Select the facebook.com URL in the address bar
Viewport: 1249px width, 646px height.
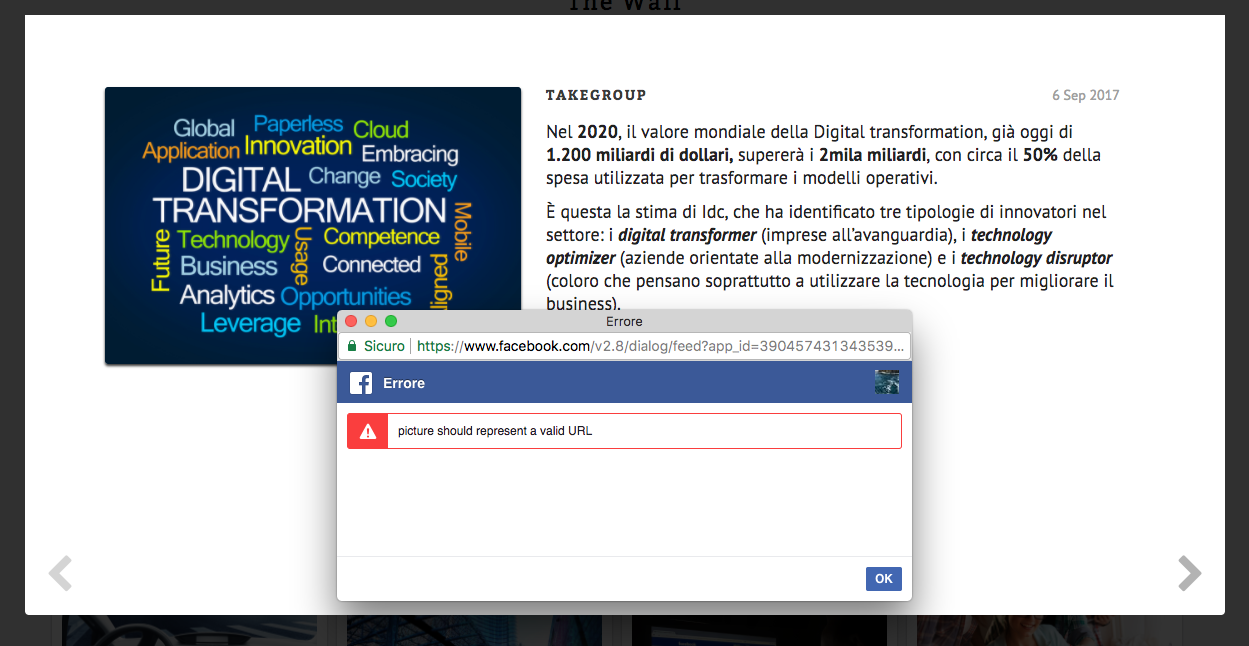click(660, 346)
